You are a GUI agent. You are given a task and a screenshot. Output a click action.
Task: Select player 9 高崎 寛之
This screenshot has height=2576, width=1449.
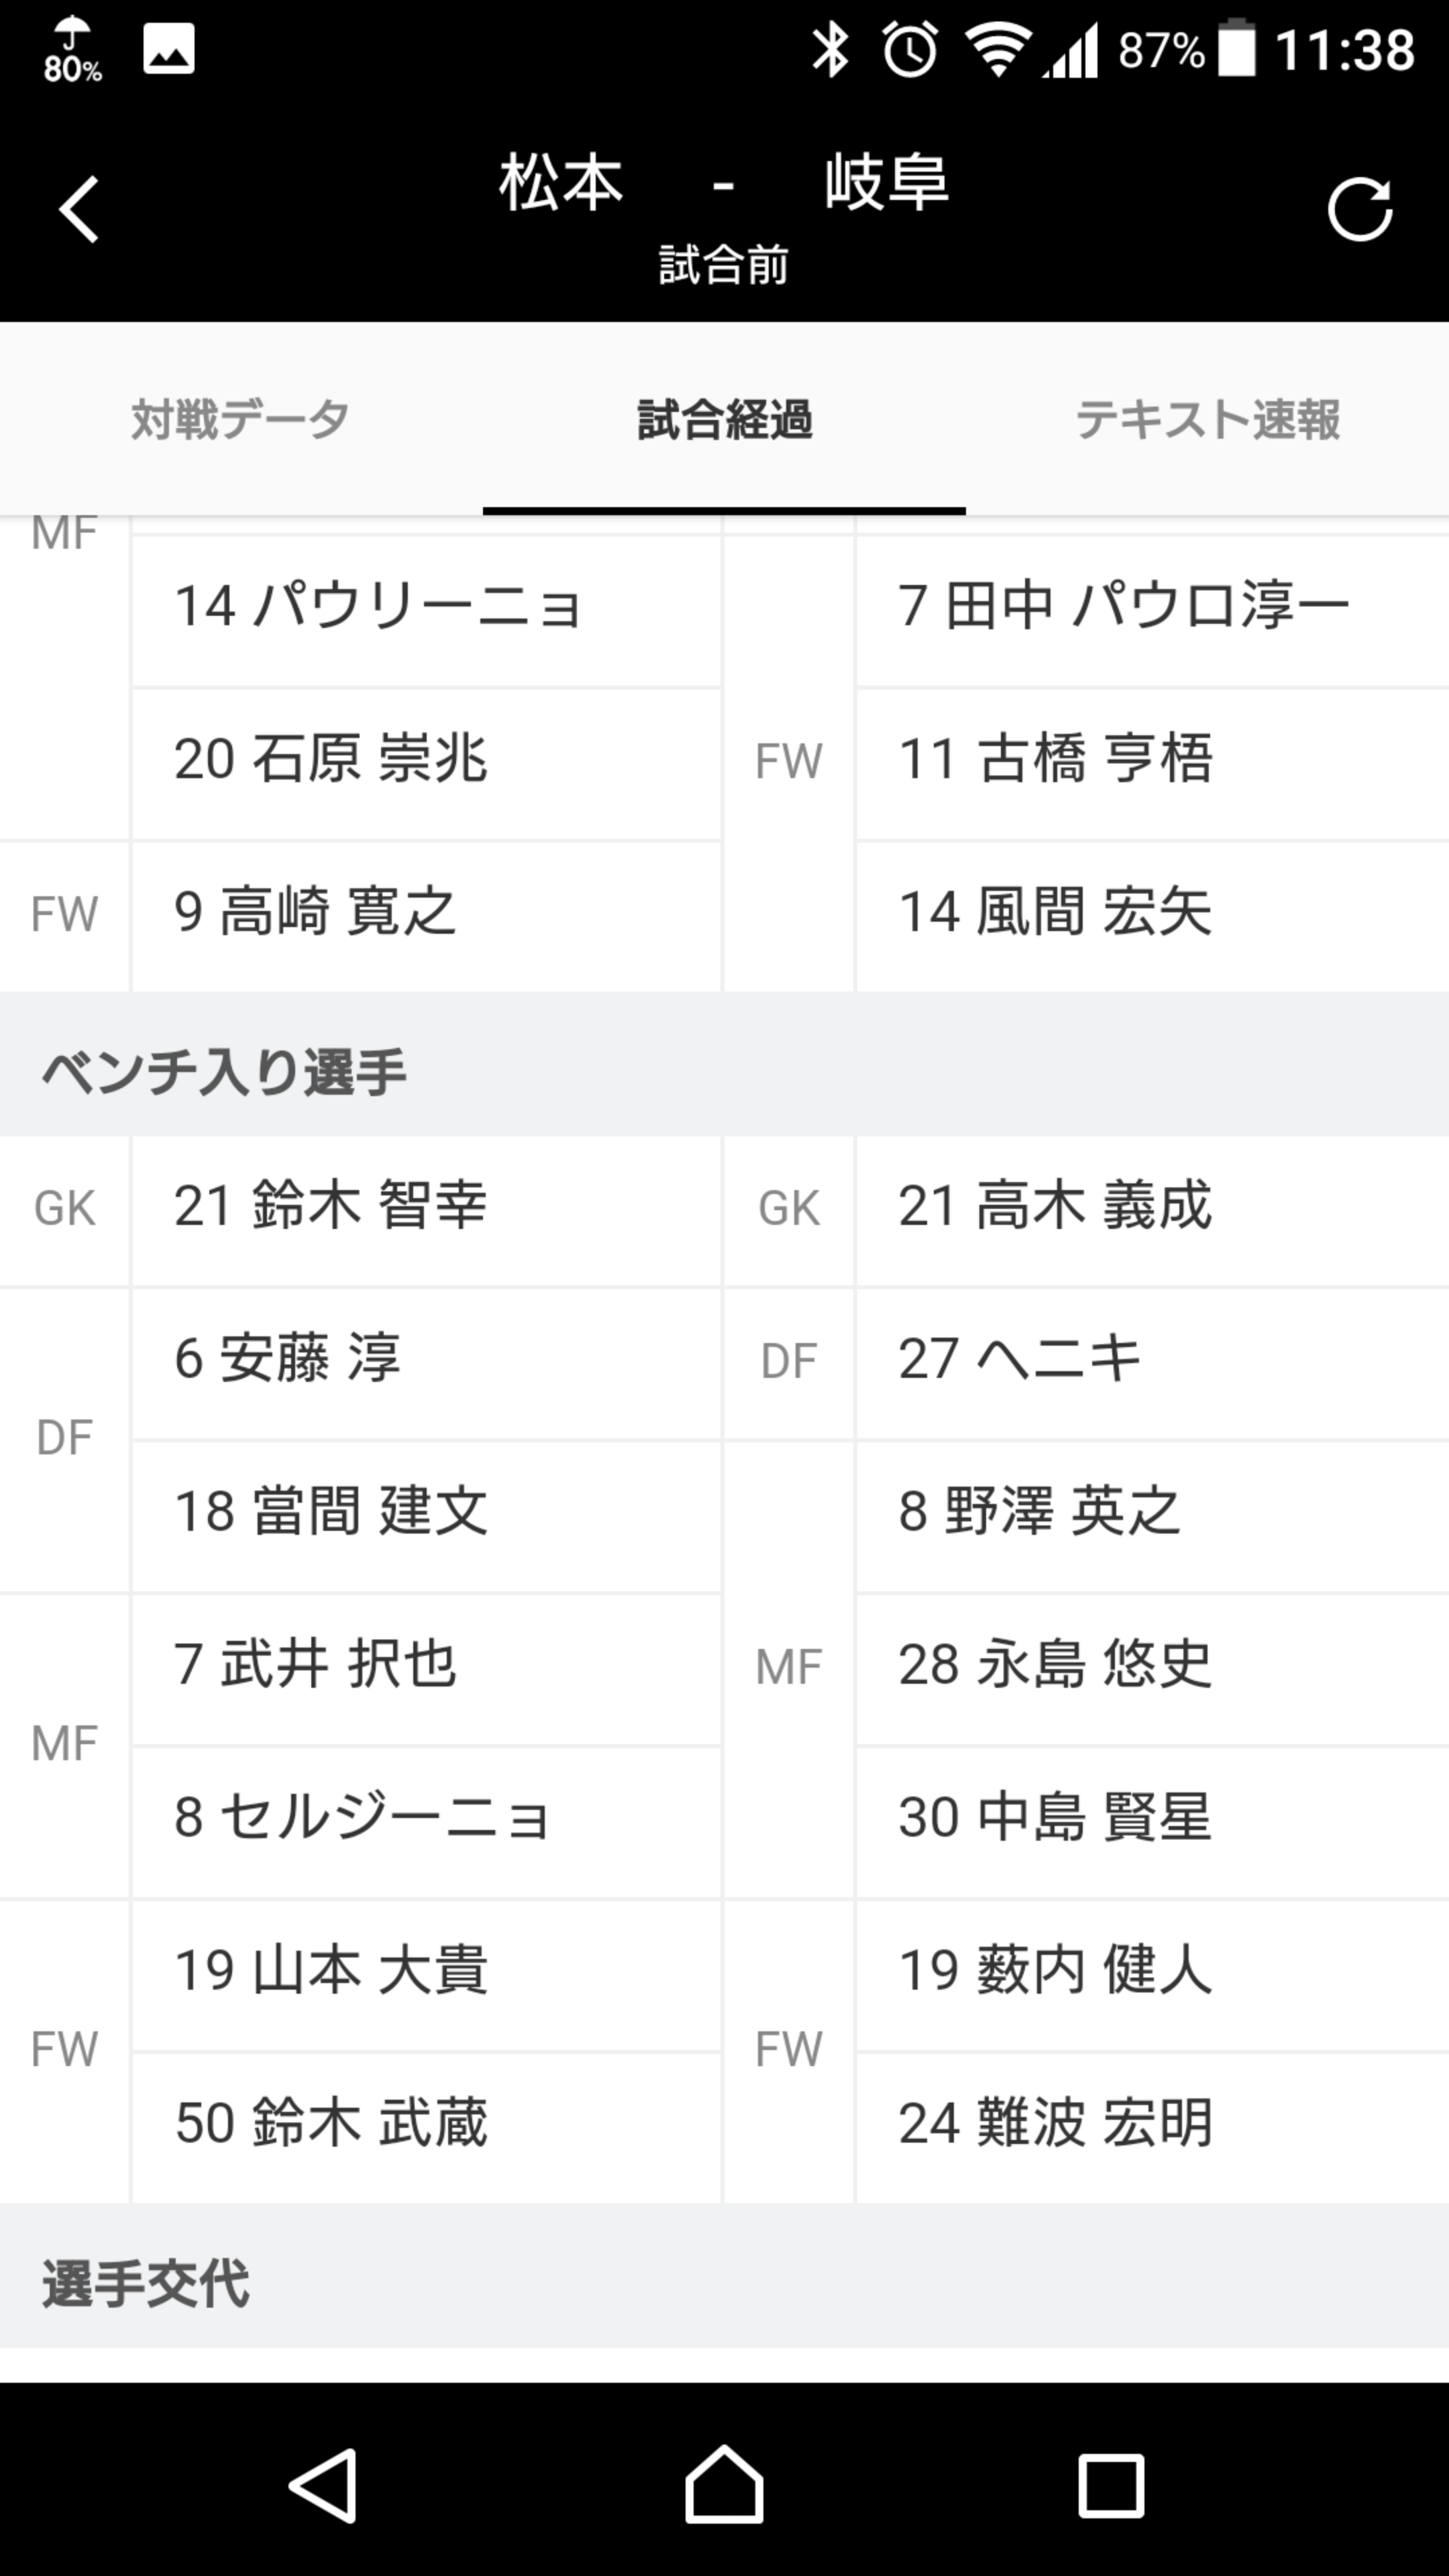click(x=425, y=914)
